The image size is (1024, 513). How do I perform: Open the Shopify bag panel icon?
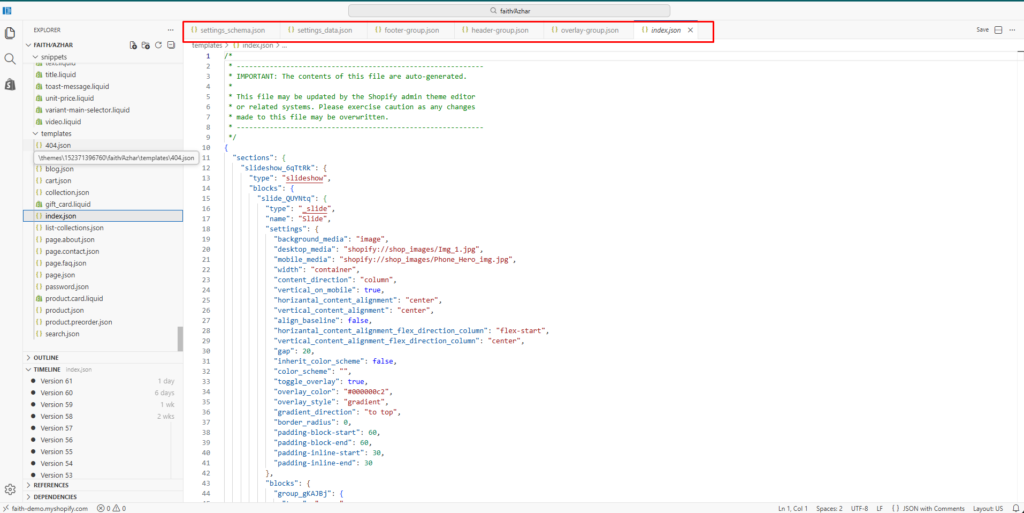tap(10, 84)
